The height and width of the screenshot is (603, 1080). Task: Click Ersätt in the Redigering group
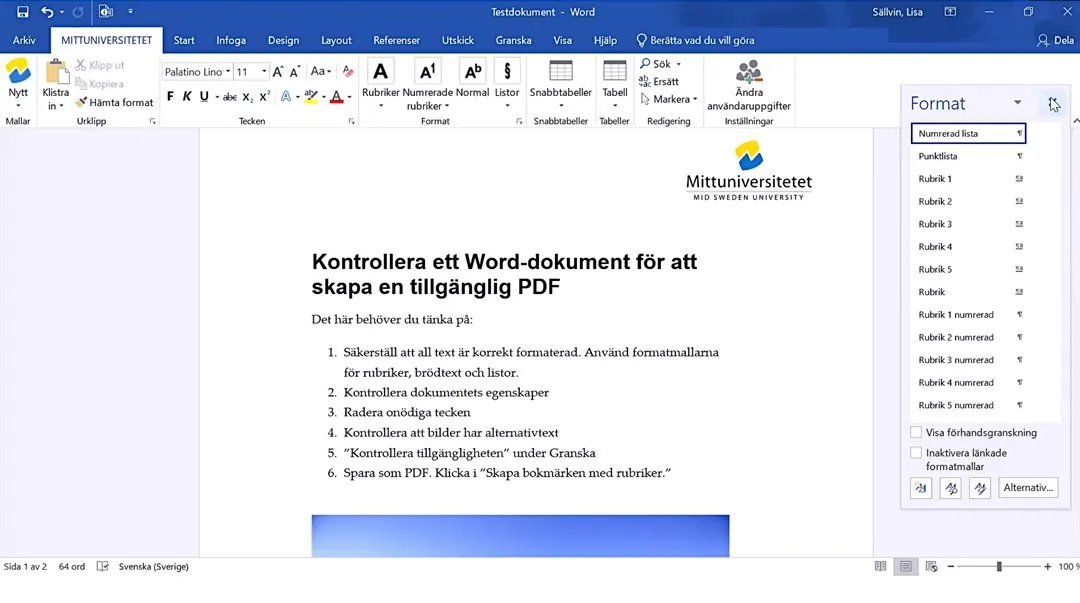(664, 80)
